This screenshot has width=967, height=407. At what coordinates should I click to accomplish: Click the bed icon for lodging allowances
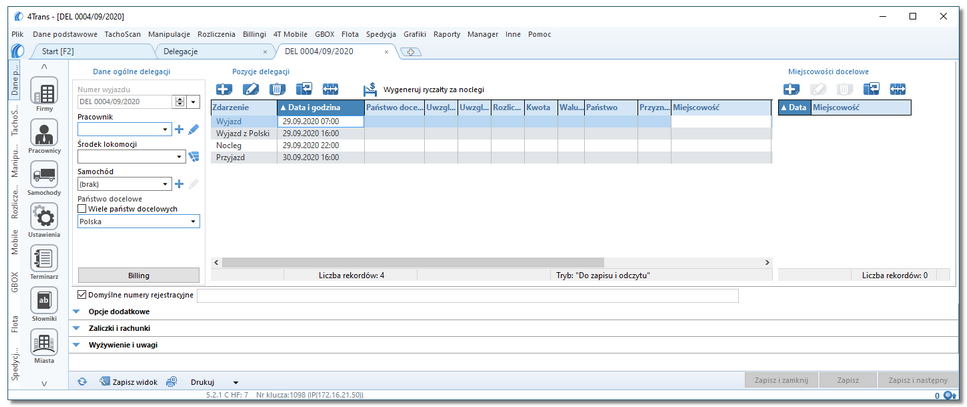(x=370, y=90)
